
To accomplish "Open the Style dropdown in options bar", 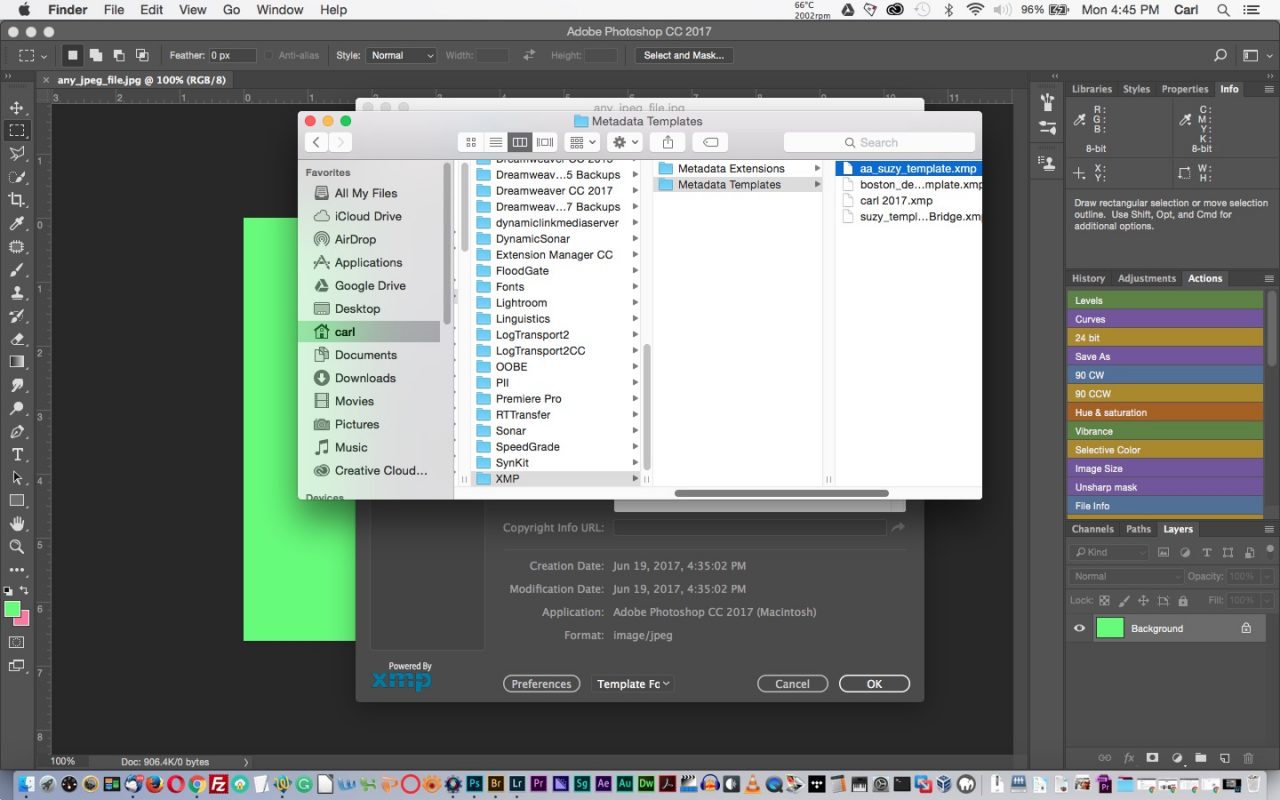I will (400, 55).
